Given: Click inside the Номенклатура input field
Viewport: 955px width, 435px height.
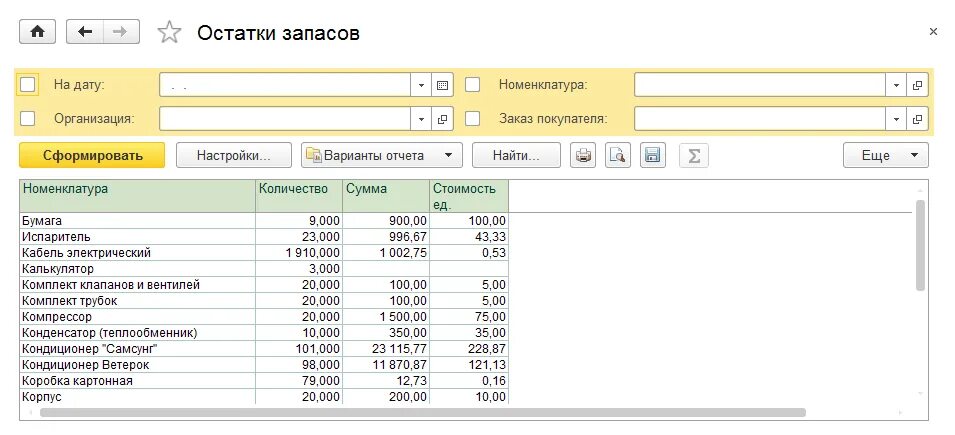Looking at the screenshot, I should tap(759, 85).
